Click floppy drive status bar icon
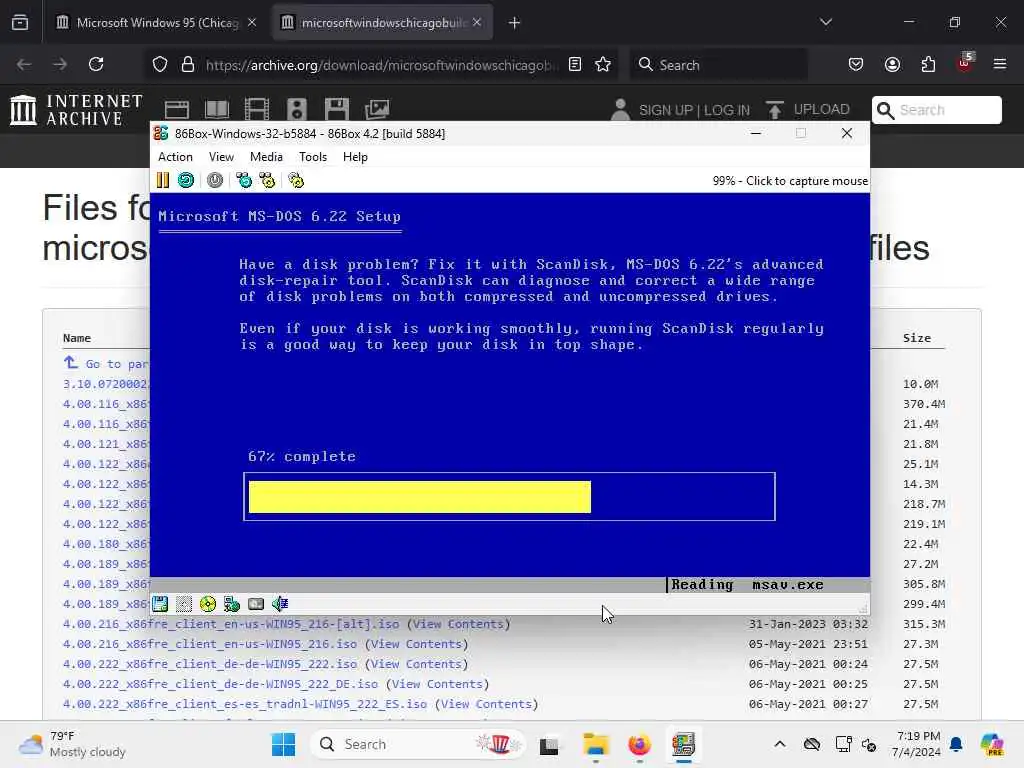Image resolution: width=1024 pixels, height=768 pixels. 160,604
